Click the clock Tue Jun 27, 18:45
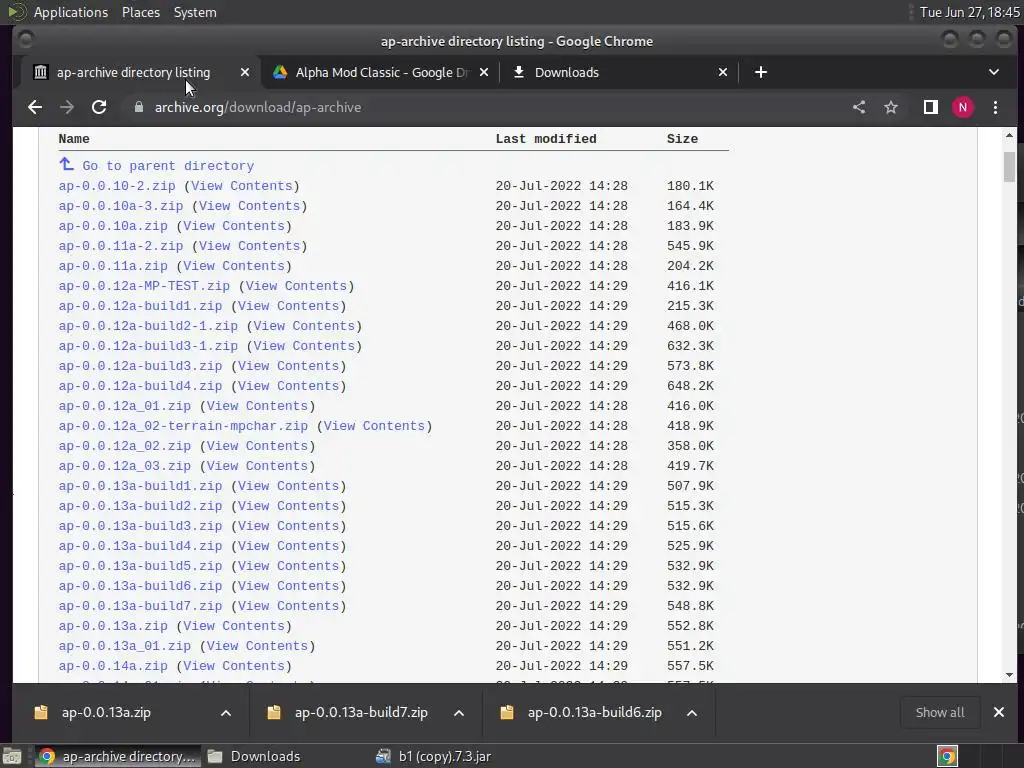This screenshot has width=1024, height=768. pyautogui.click(x=969, y=12)
